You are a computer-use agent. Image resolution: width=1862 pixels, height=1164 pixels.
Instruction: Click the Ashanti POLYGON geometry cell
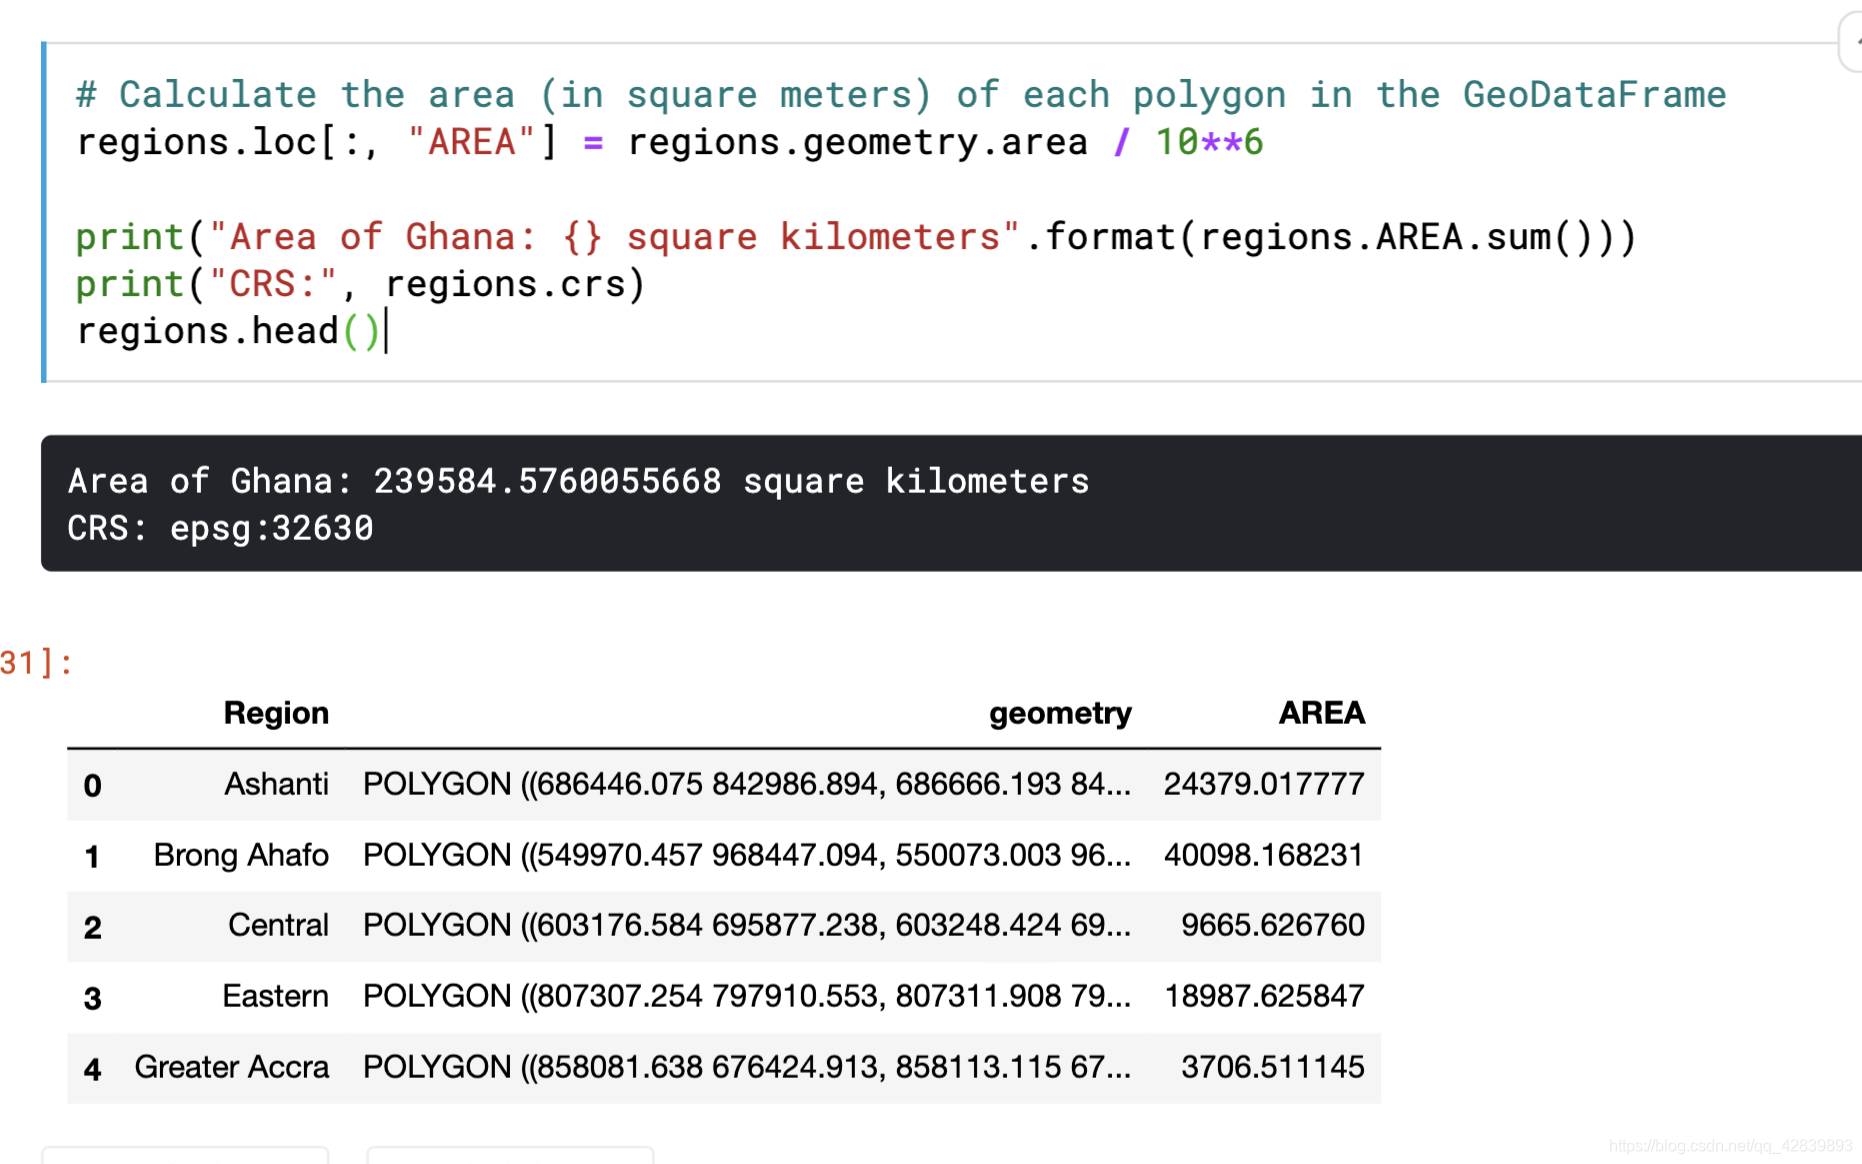click(x=747, y=784)
